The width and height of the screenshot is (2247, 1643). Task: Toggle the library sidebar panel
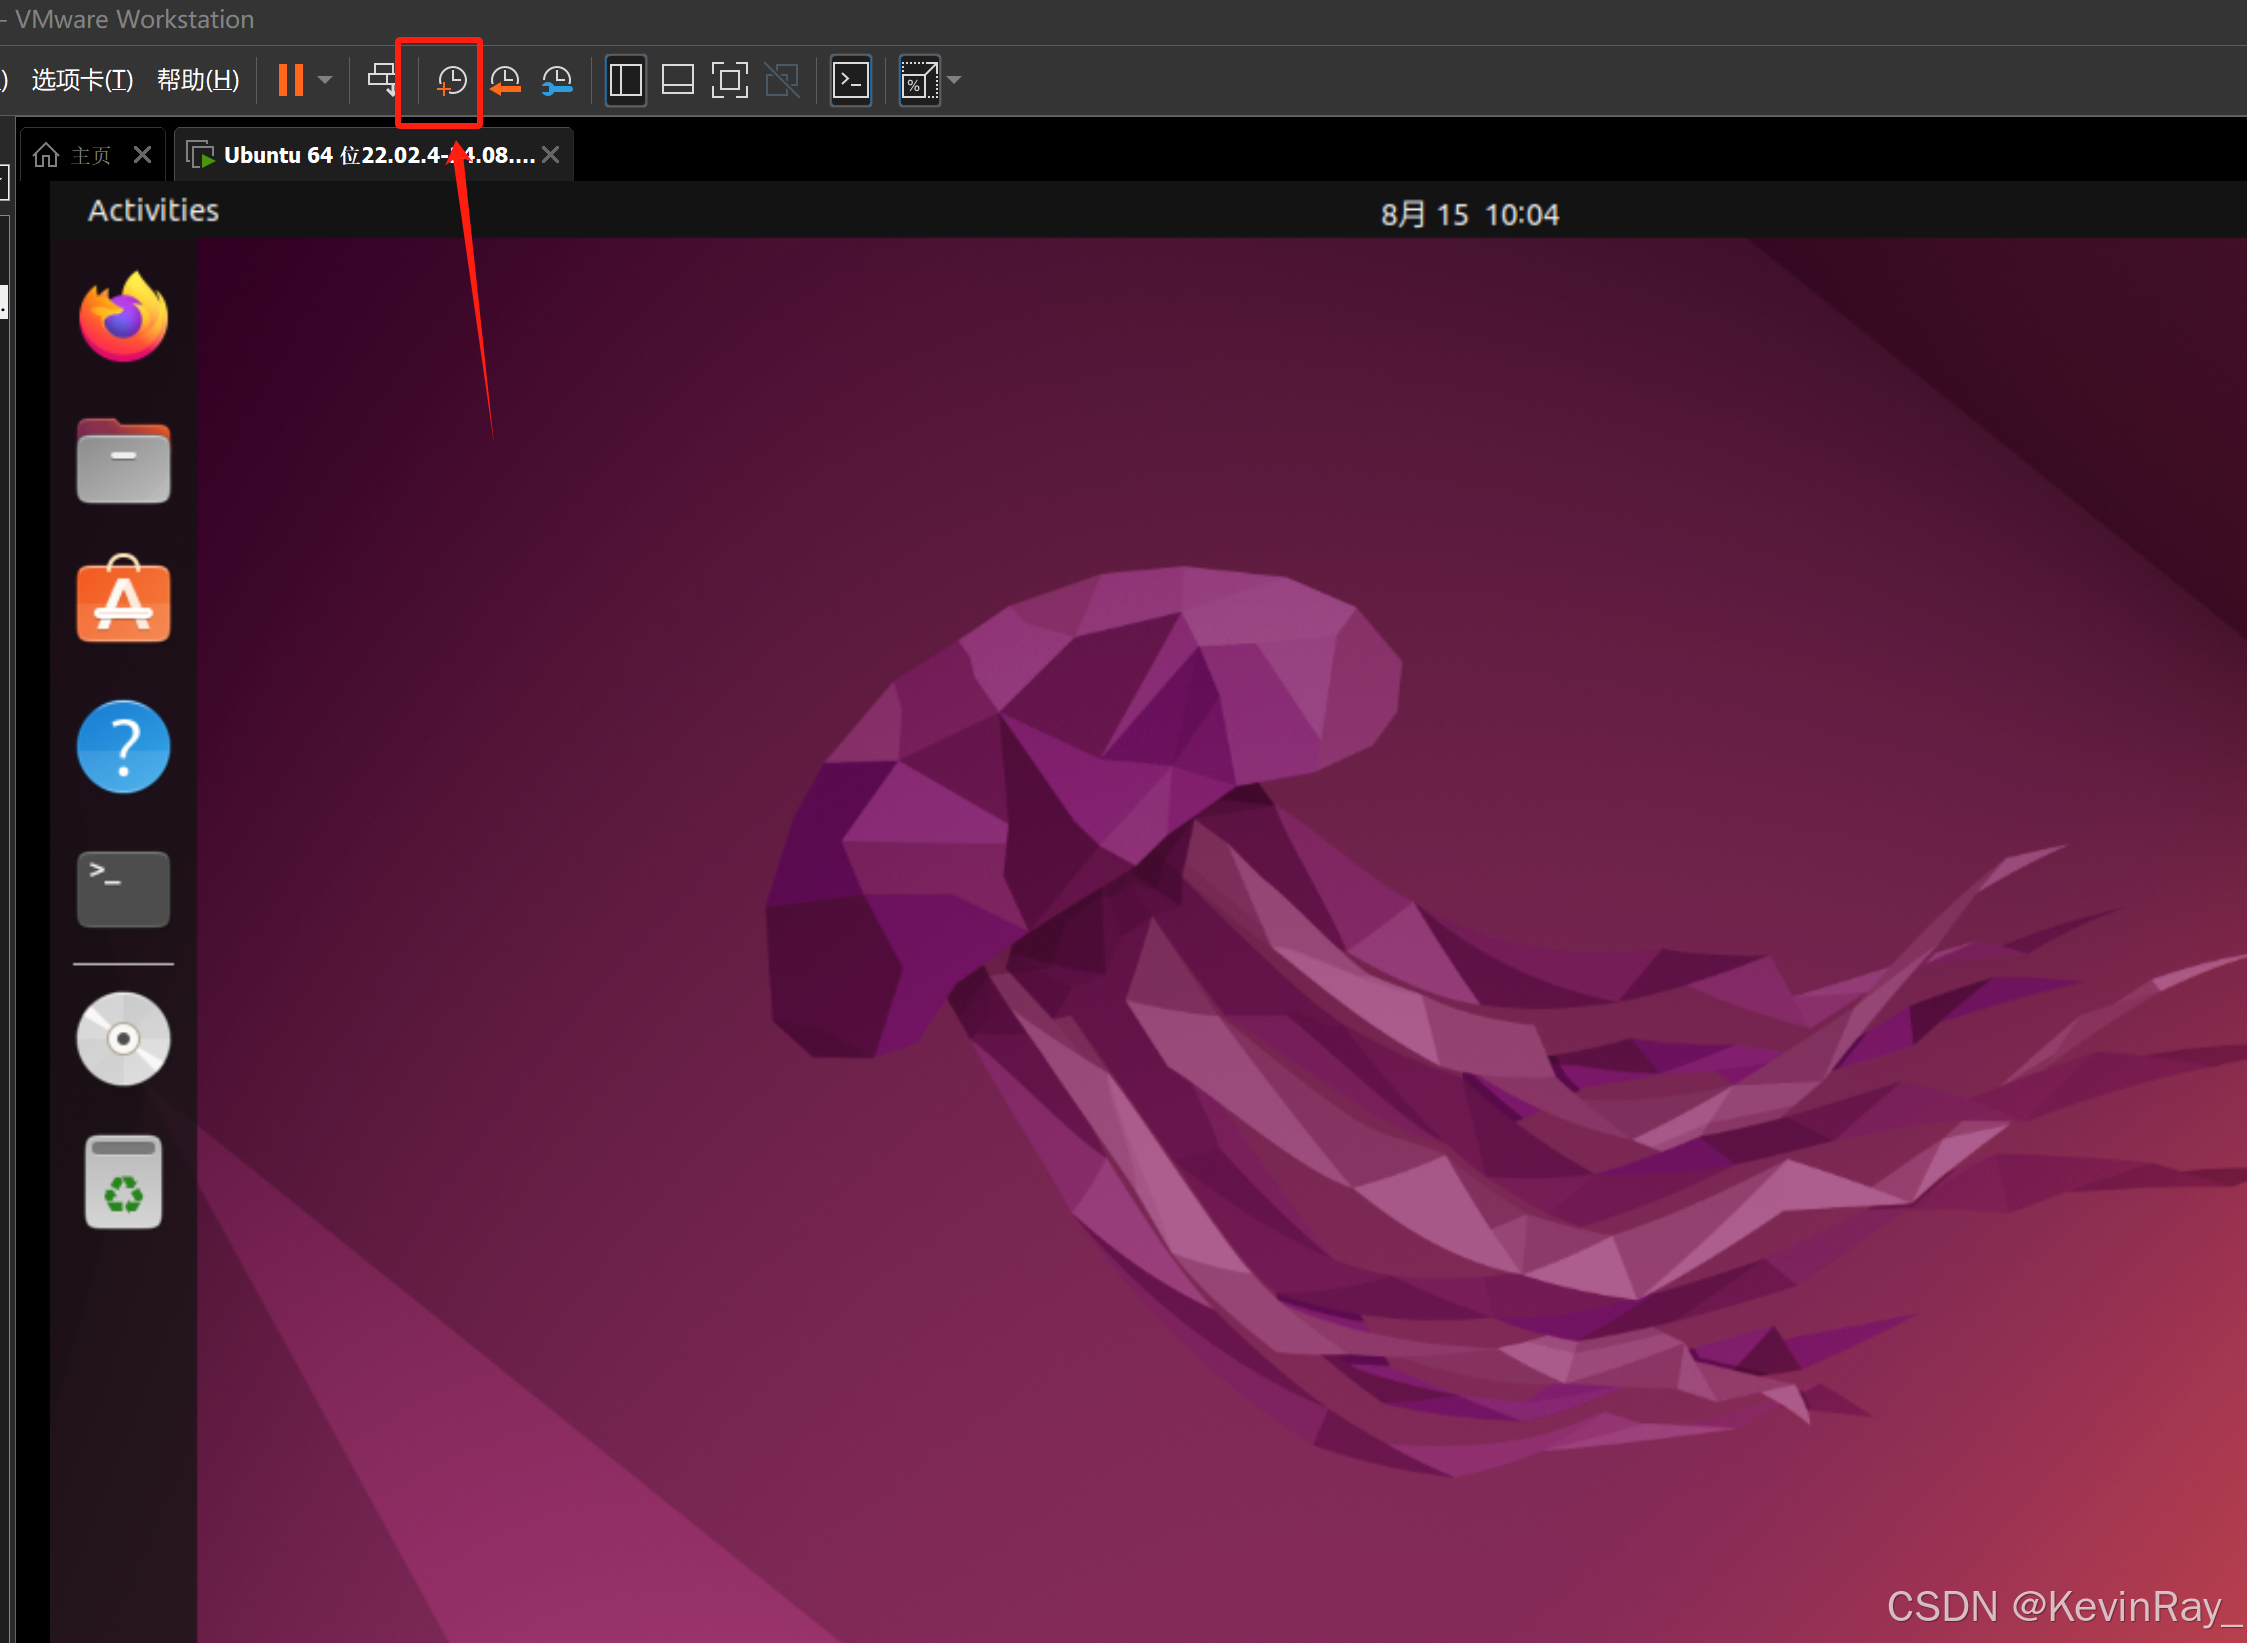coord(626,80)
